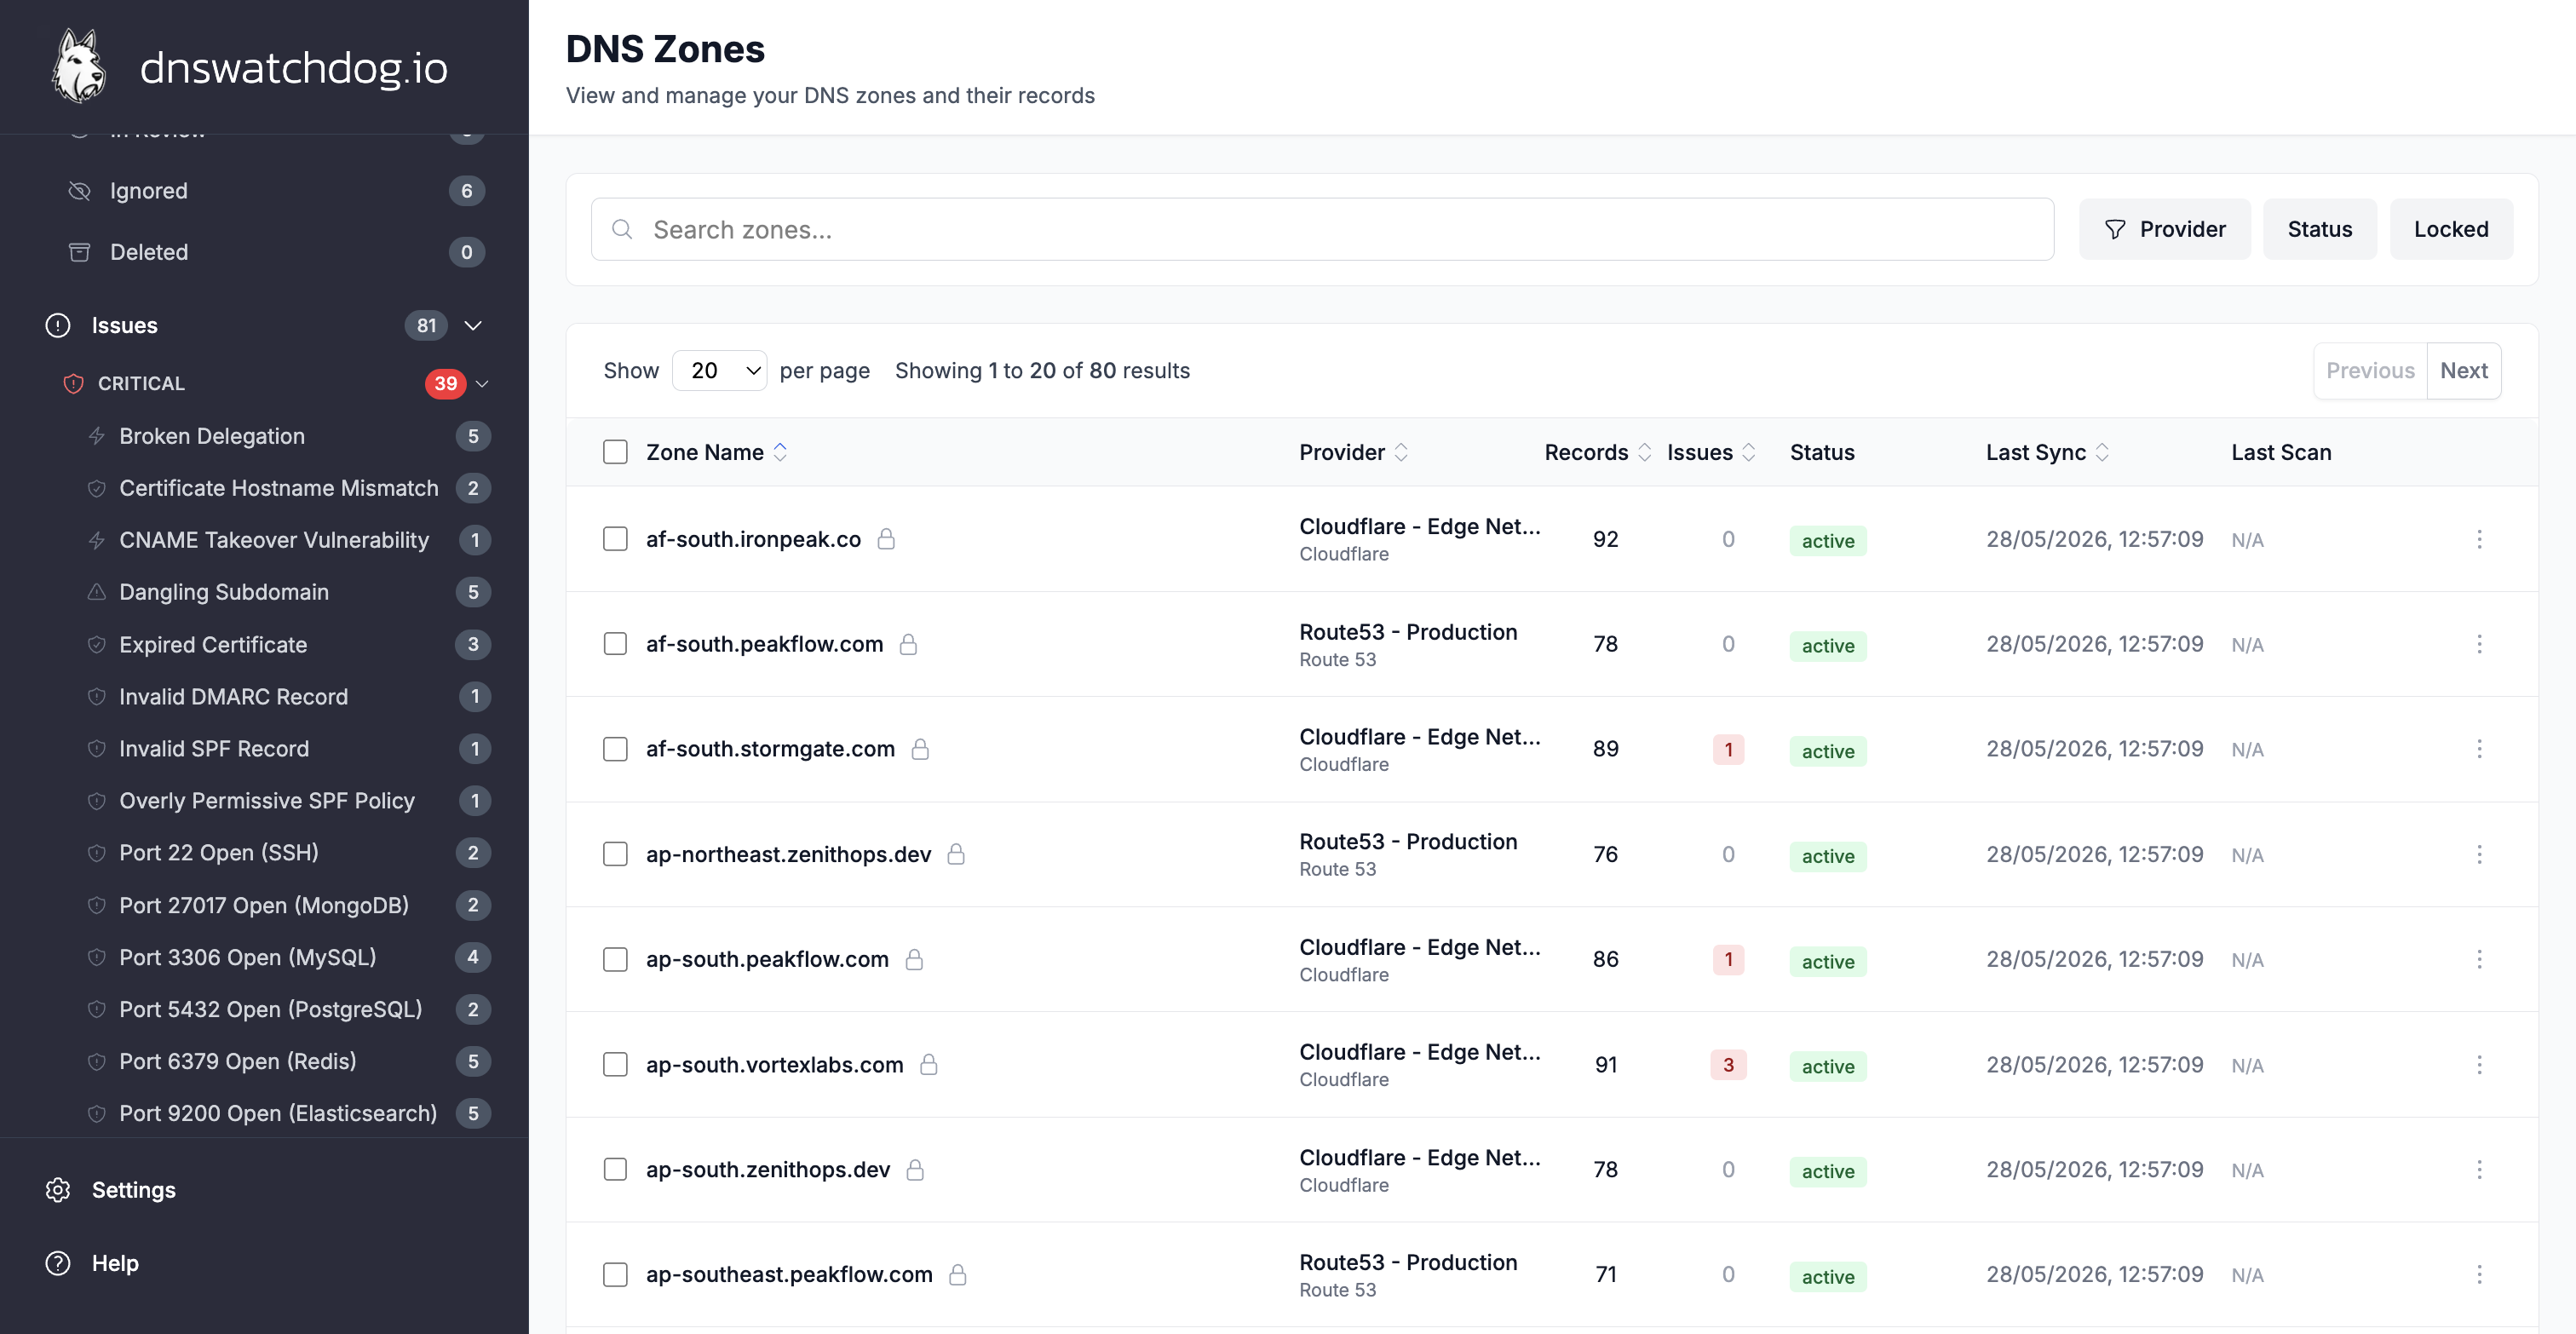
Task: Click the Locked filter button
Action: [x=2451, y=229]
